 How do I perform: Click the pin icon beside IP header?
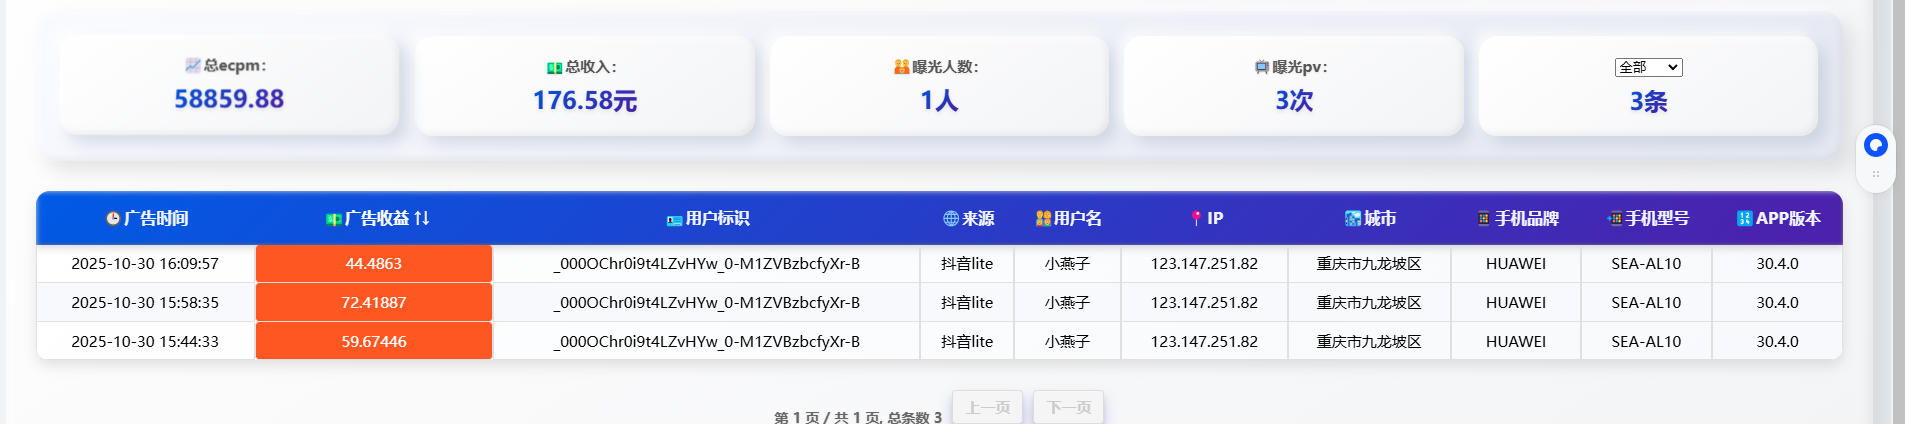tap(1196, 219)
